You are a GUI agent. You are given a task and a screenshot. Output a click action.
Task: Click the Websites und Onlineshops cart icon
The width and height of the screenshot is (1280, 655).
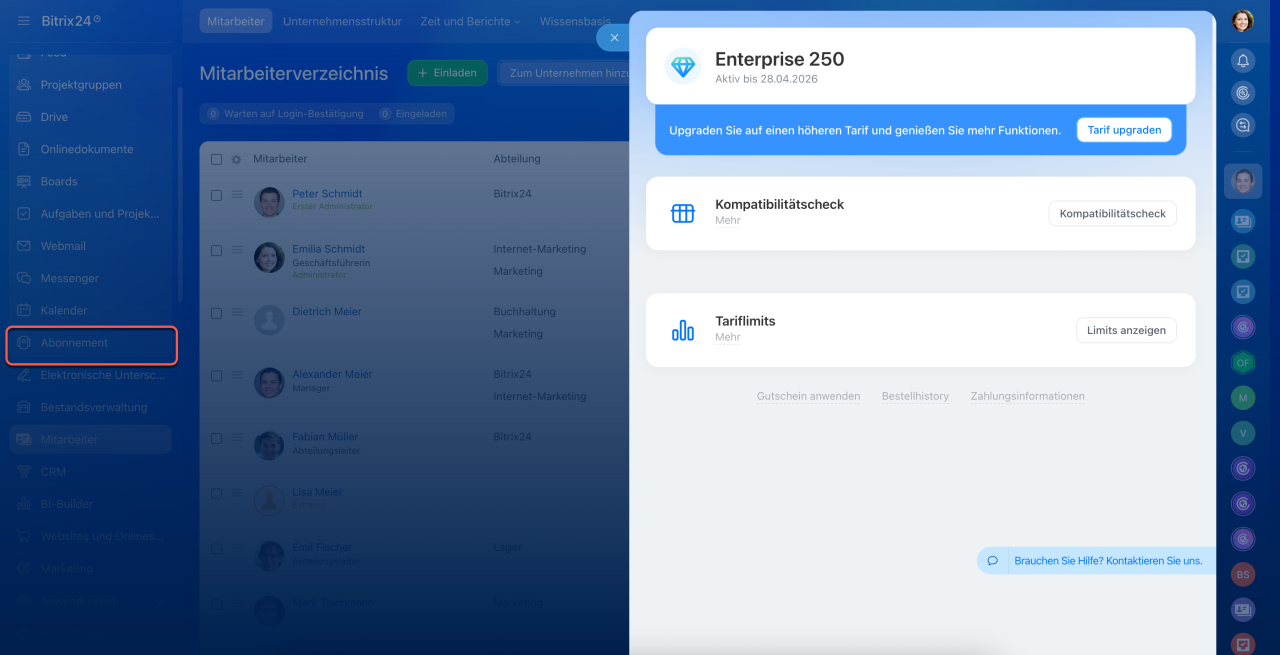tap(24, 536)
